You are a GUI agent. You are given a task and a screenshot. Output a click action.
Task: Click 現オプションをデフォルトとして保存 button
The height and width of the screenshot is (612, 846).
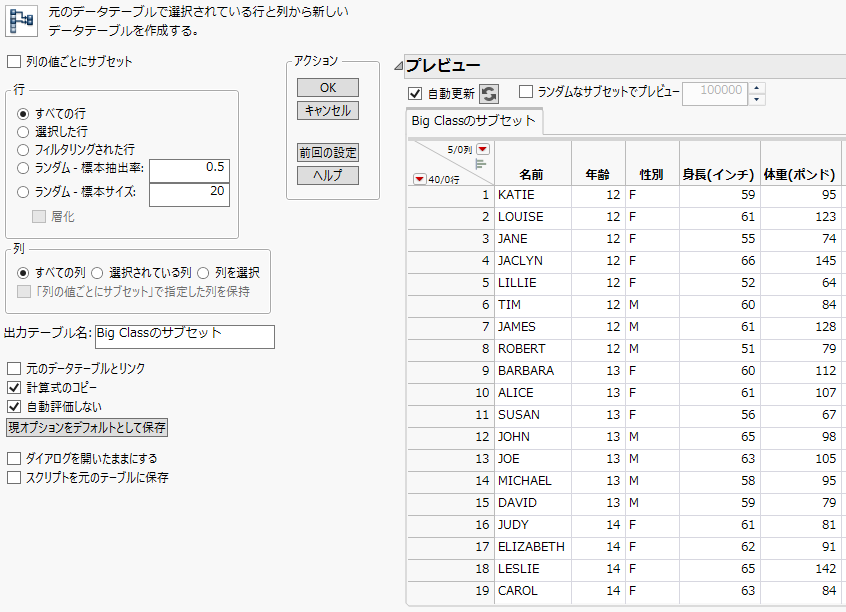click(87, 428)
